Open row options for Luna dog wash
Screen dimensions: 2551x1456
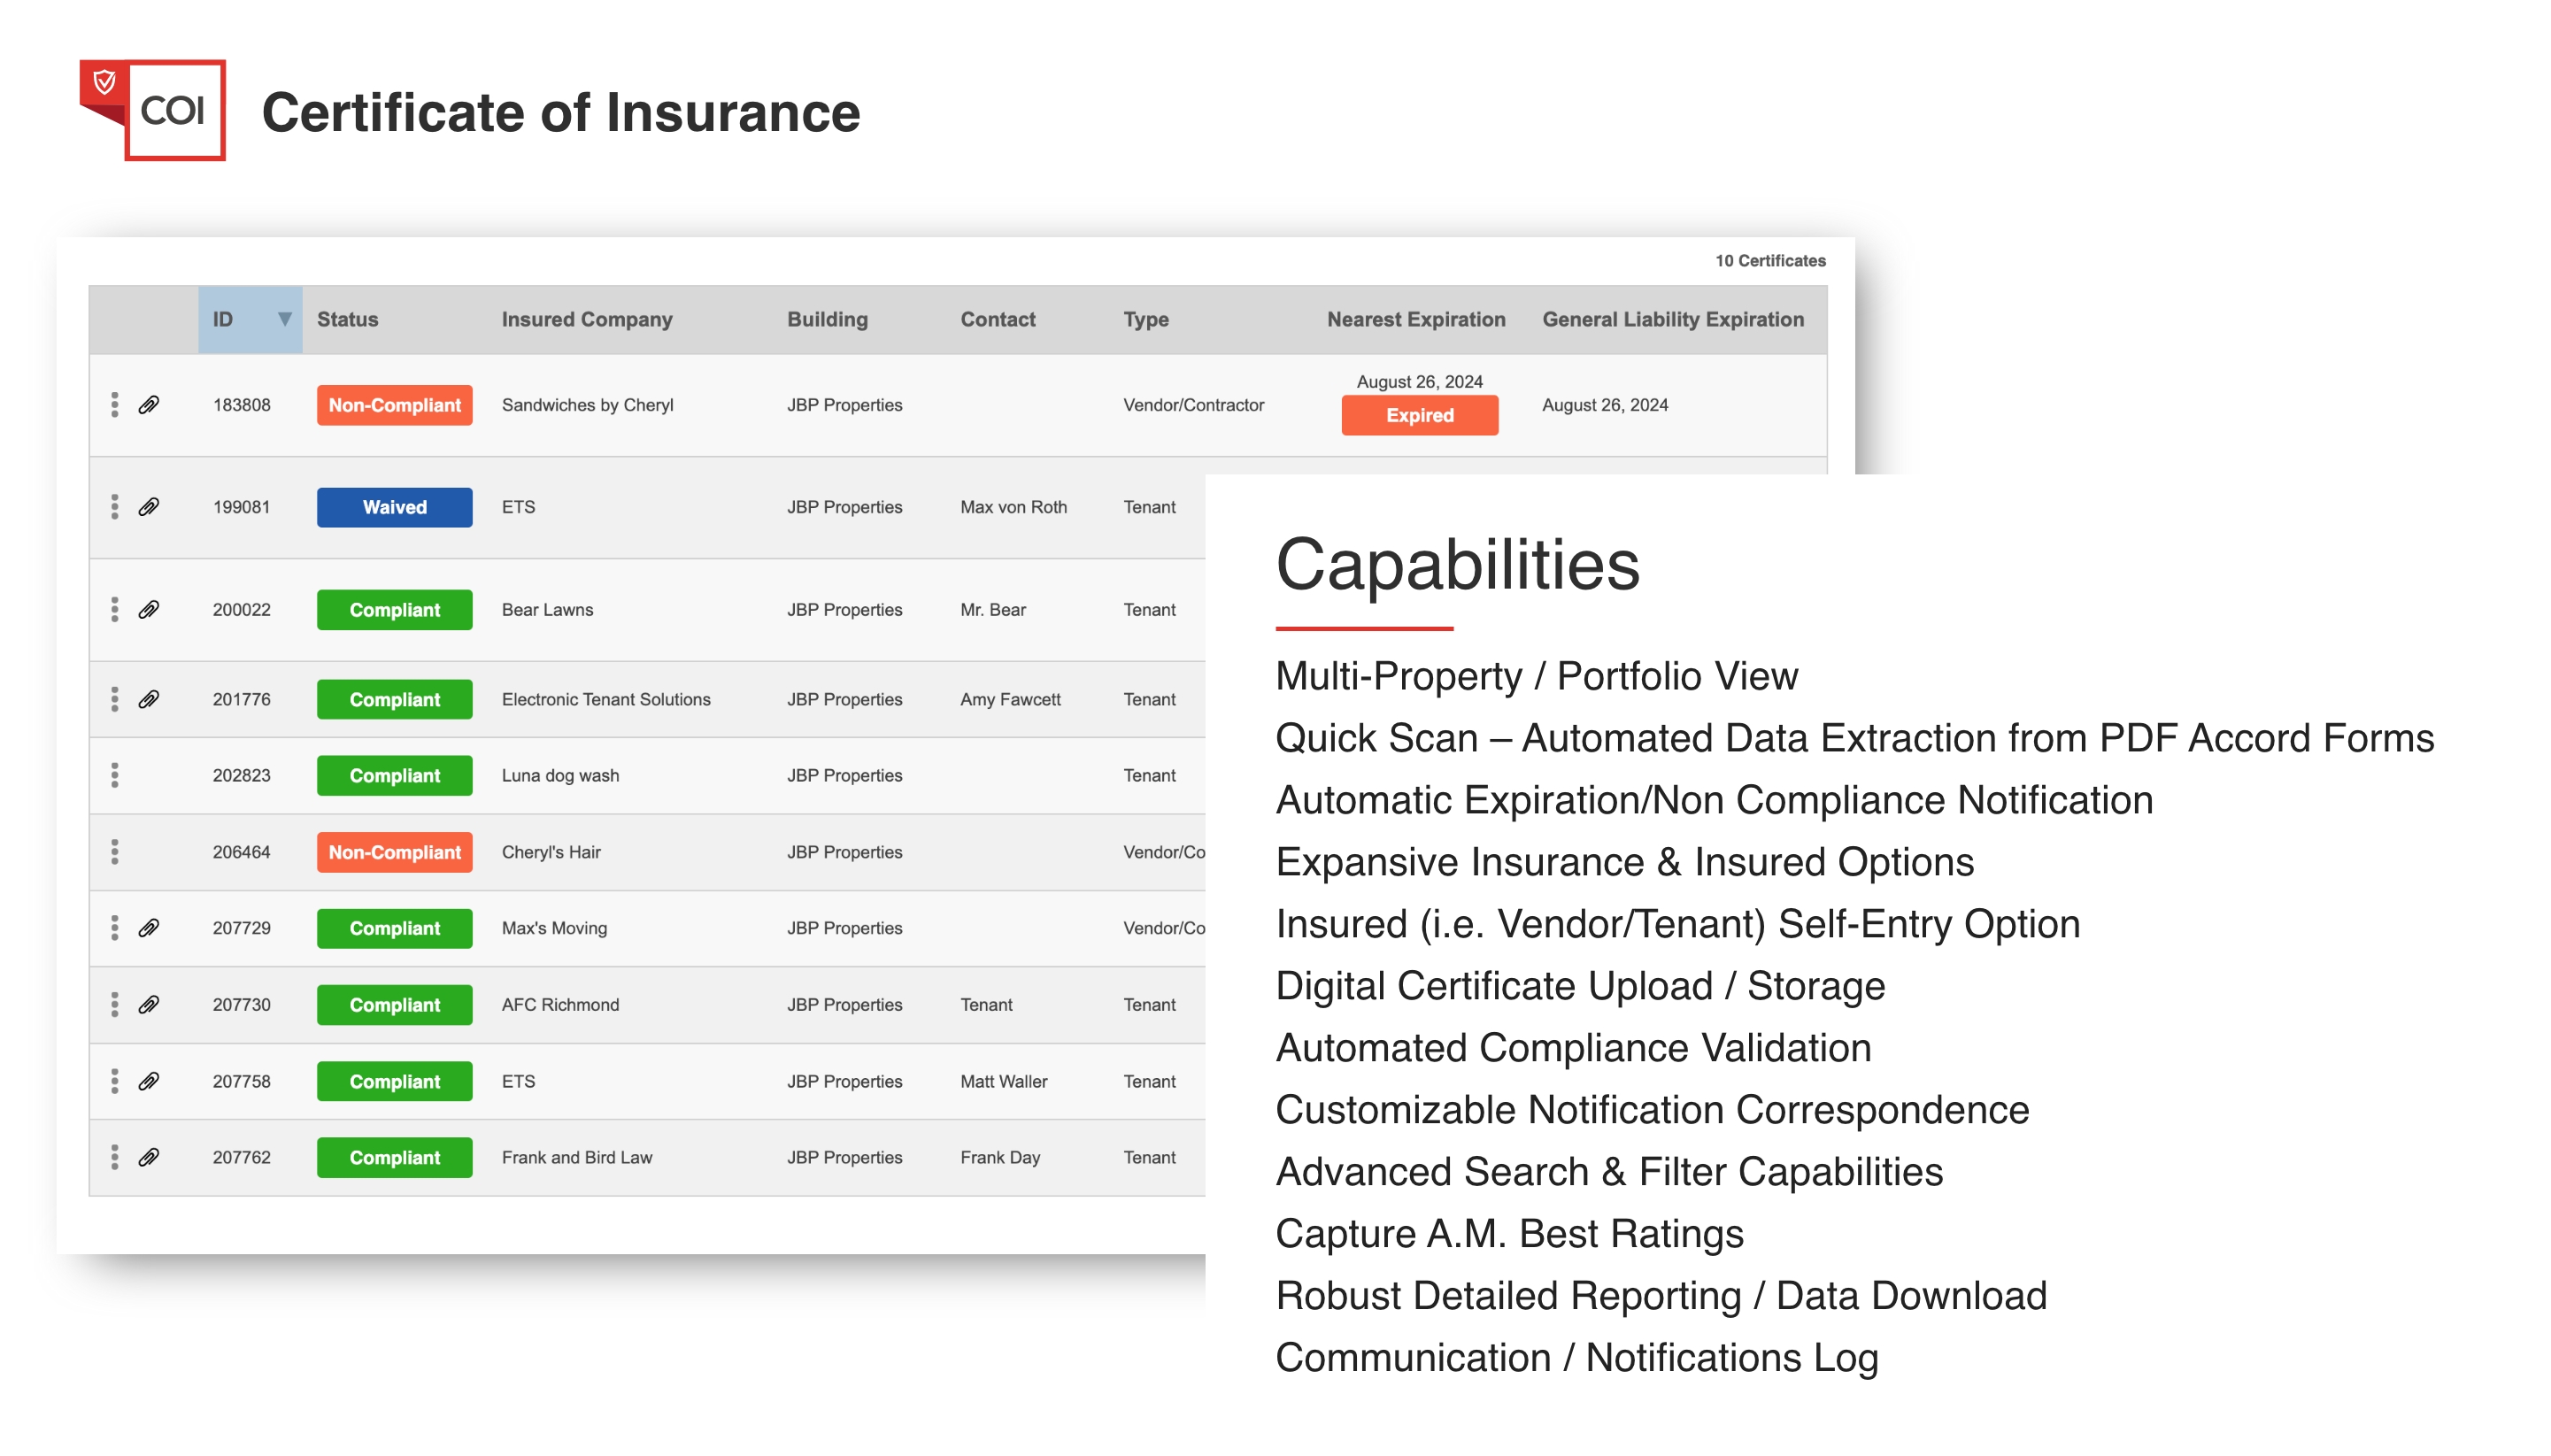(x=114, y=775)
